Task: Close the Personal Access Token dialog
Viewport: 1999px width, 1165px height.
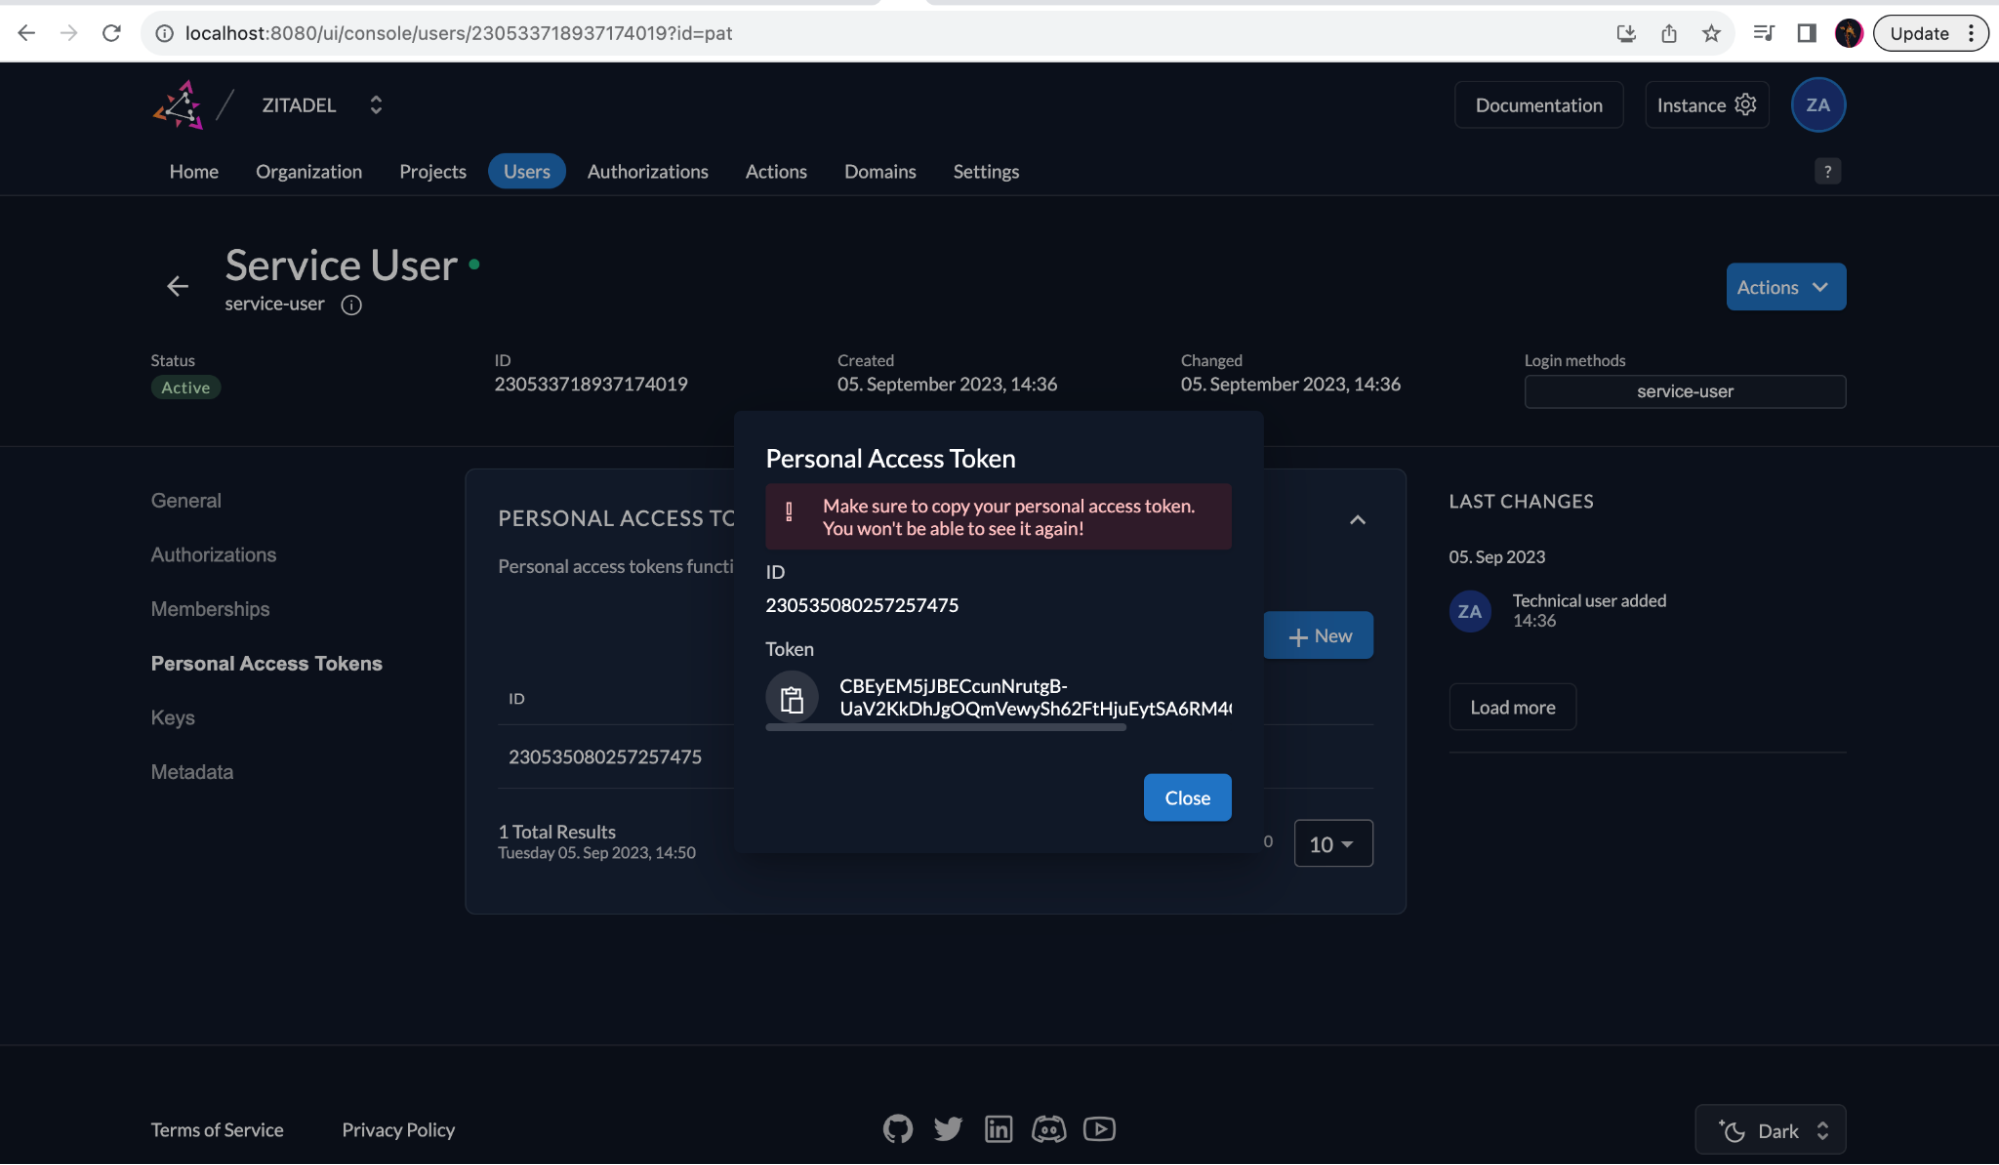Action: point(1187,798)
